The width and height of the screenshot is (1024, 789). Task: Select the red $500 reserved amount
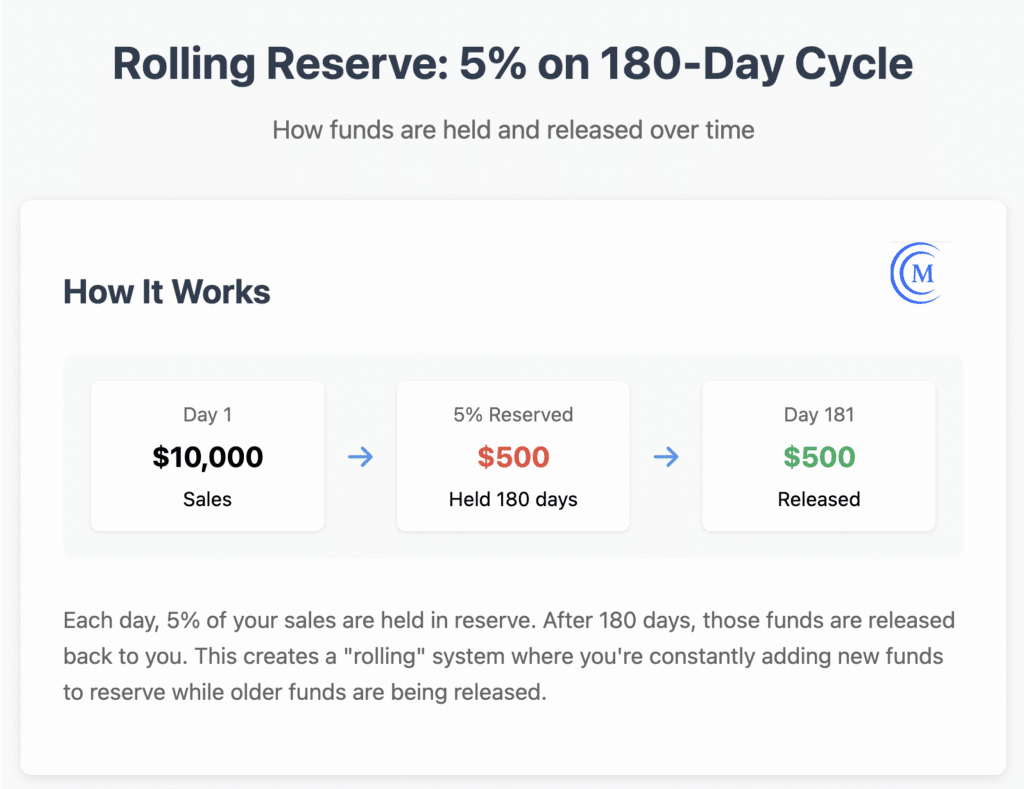point(513,457)
